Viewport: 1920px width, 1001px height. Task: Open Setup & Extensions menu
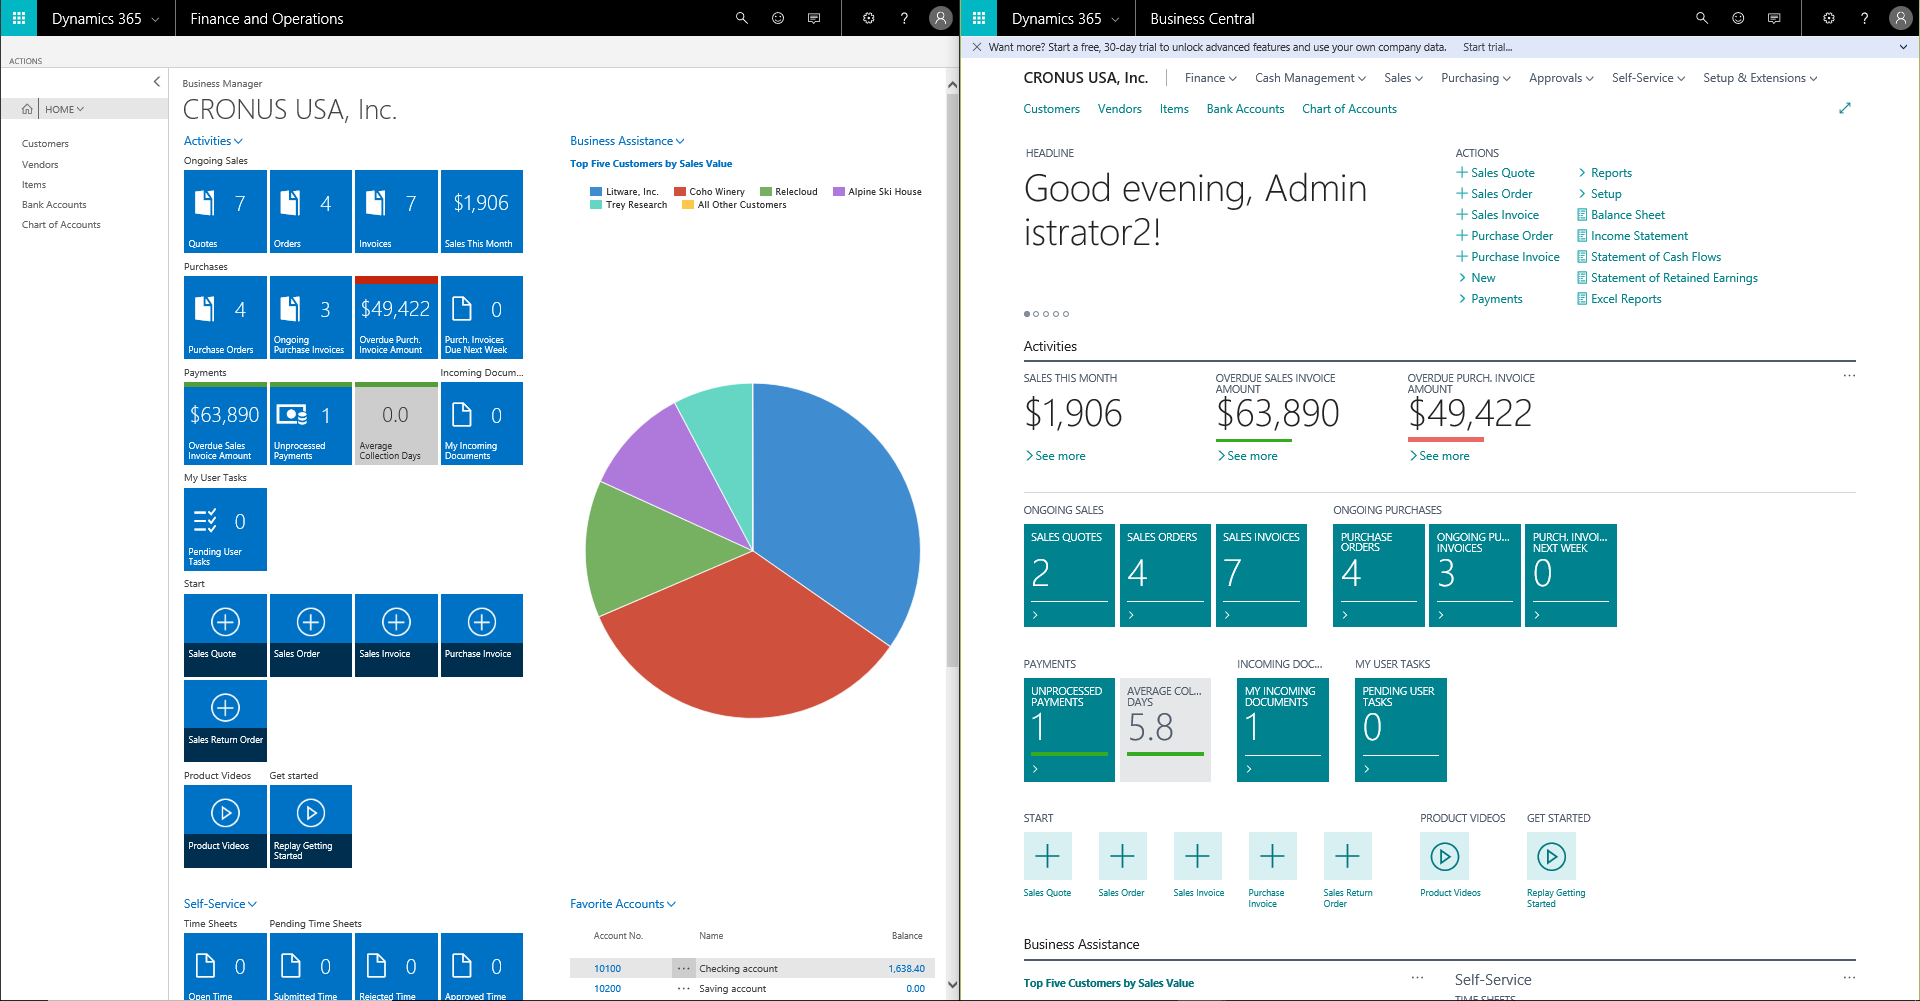[1760, 78]
